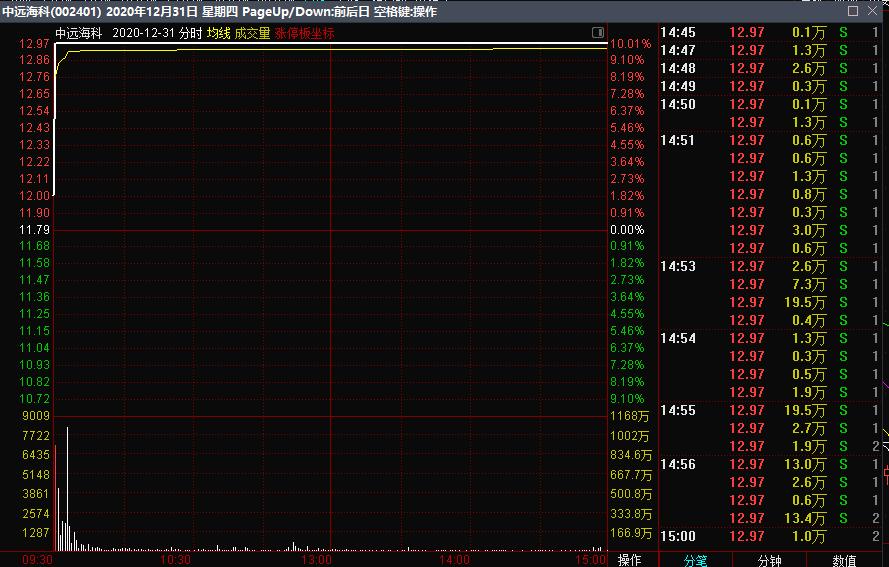This screenshot has width=889, height=567.
Task: Click the 10:30 time axis marker
Action: click(x=175, y=560)
